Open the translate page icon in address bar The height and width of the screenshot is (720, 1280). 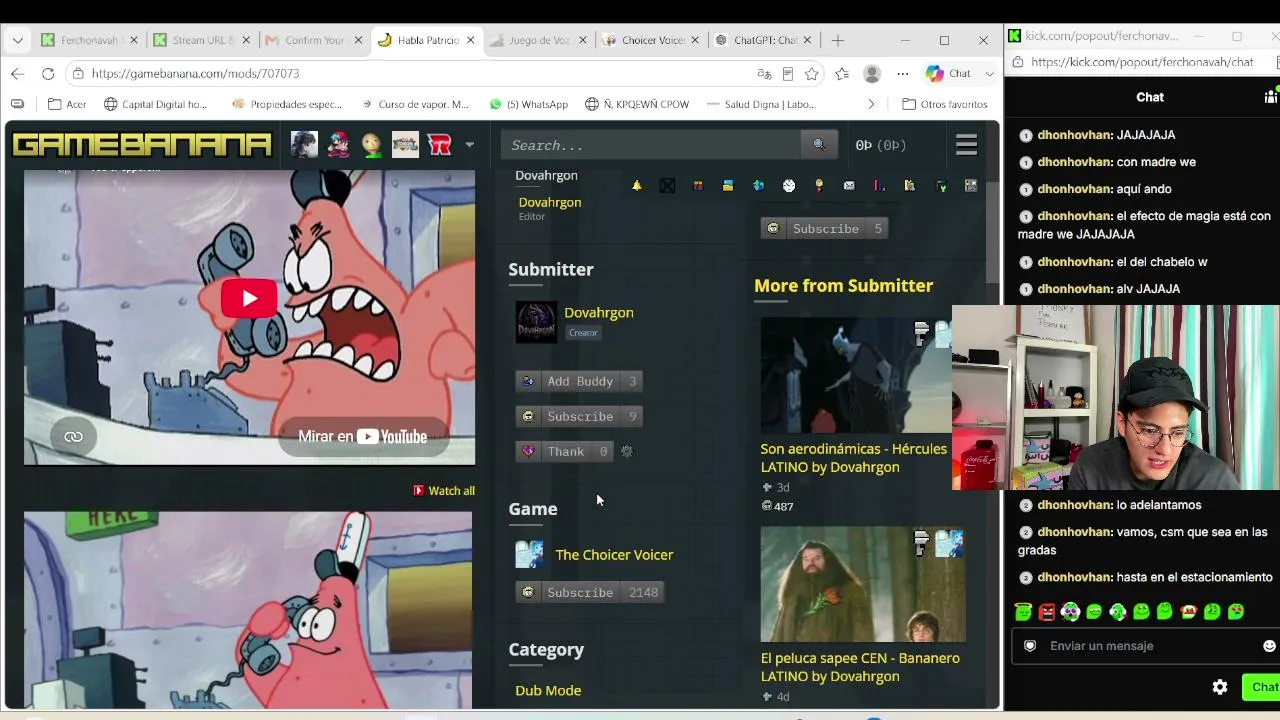[764, 74]
